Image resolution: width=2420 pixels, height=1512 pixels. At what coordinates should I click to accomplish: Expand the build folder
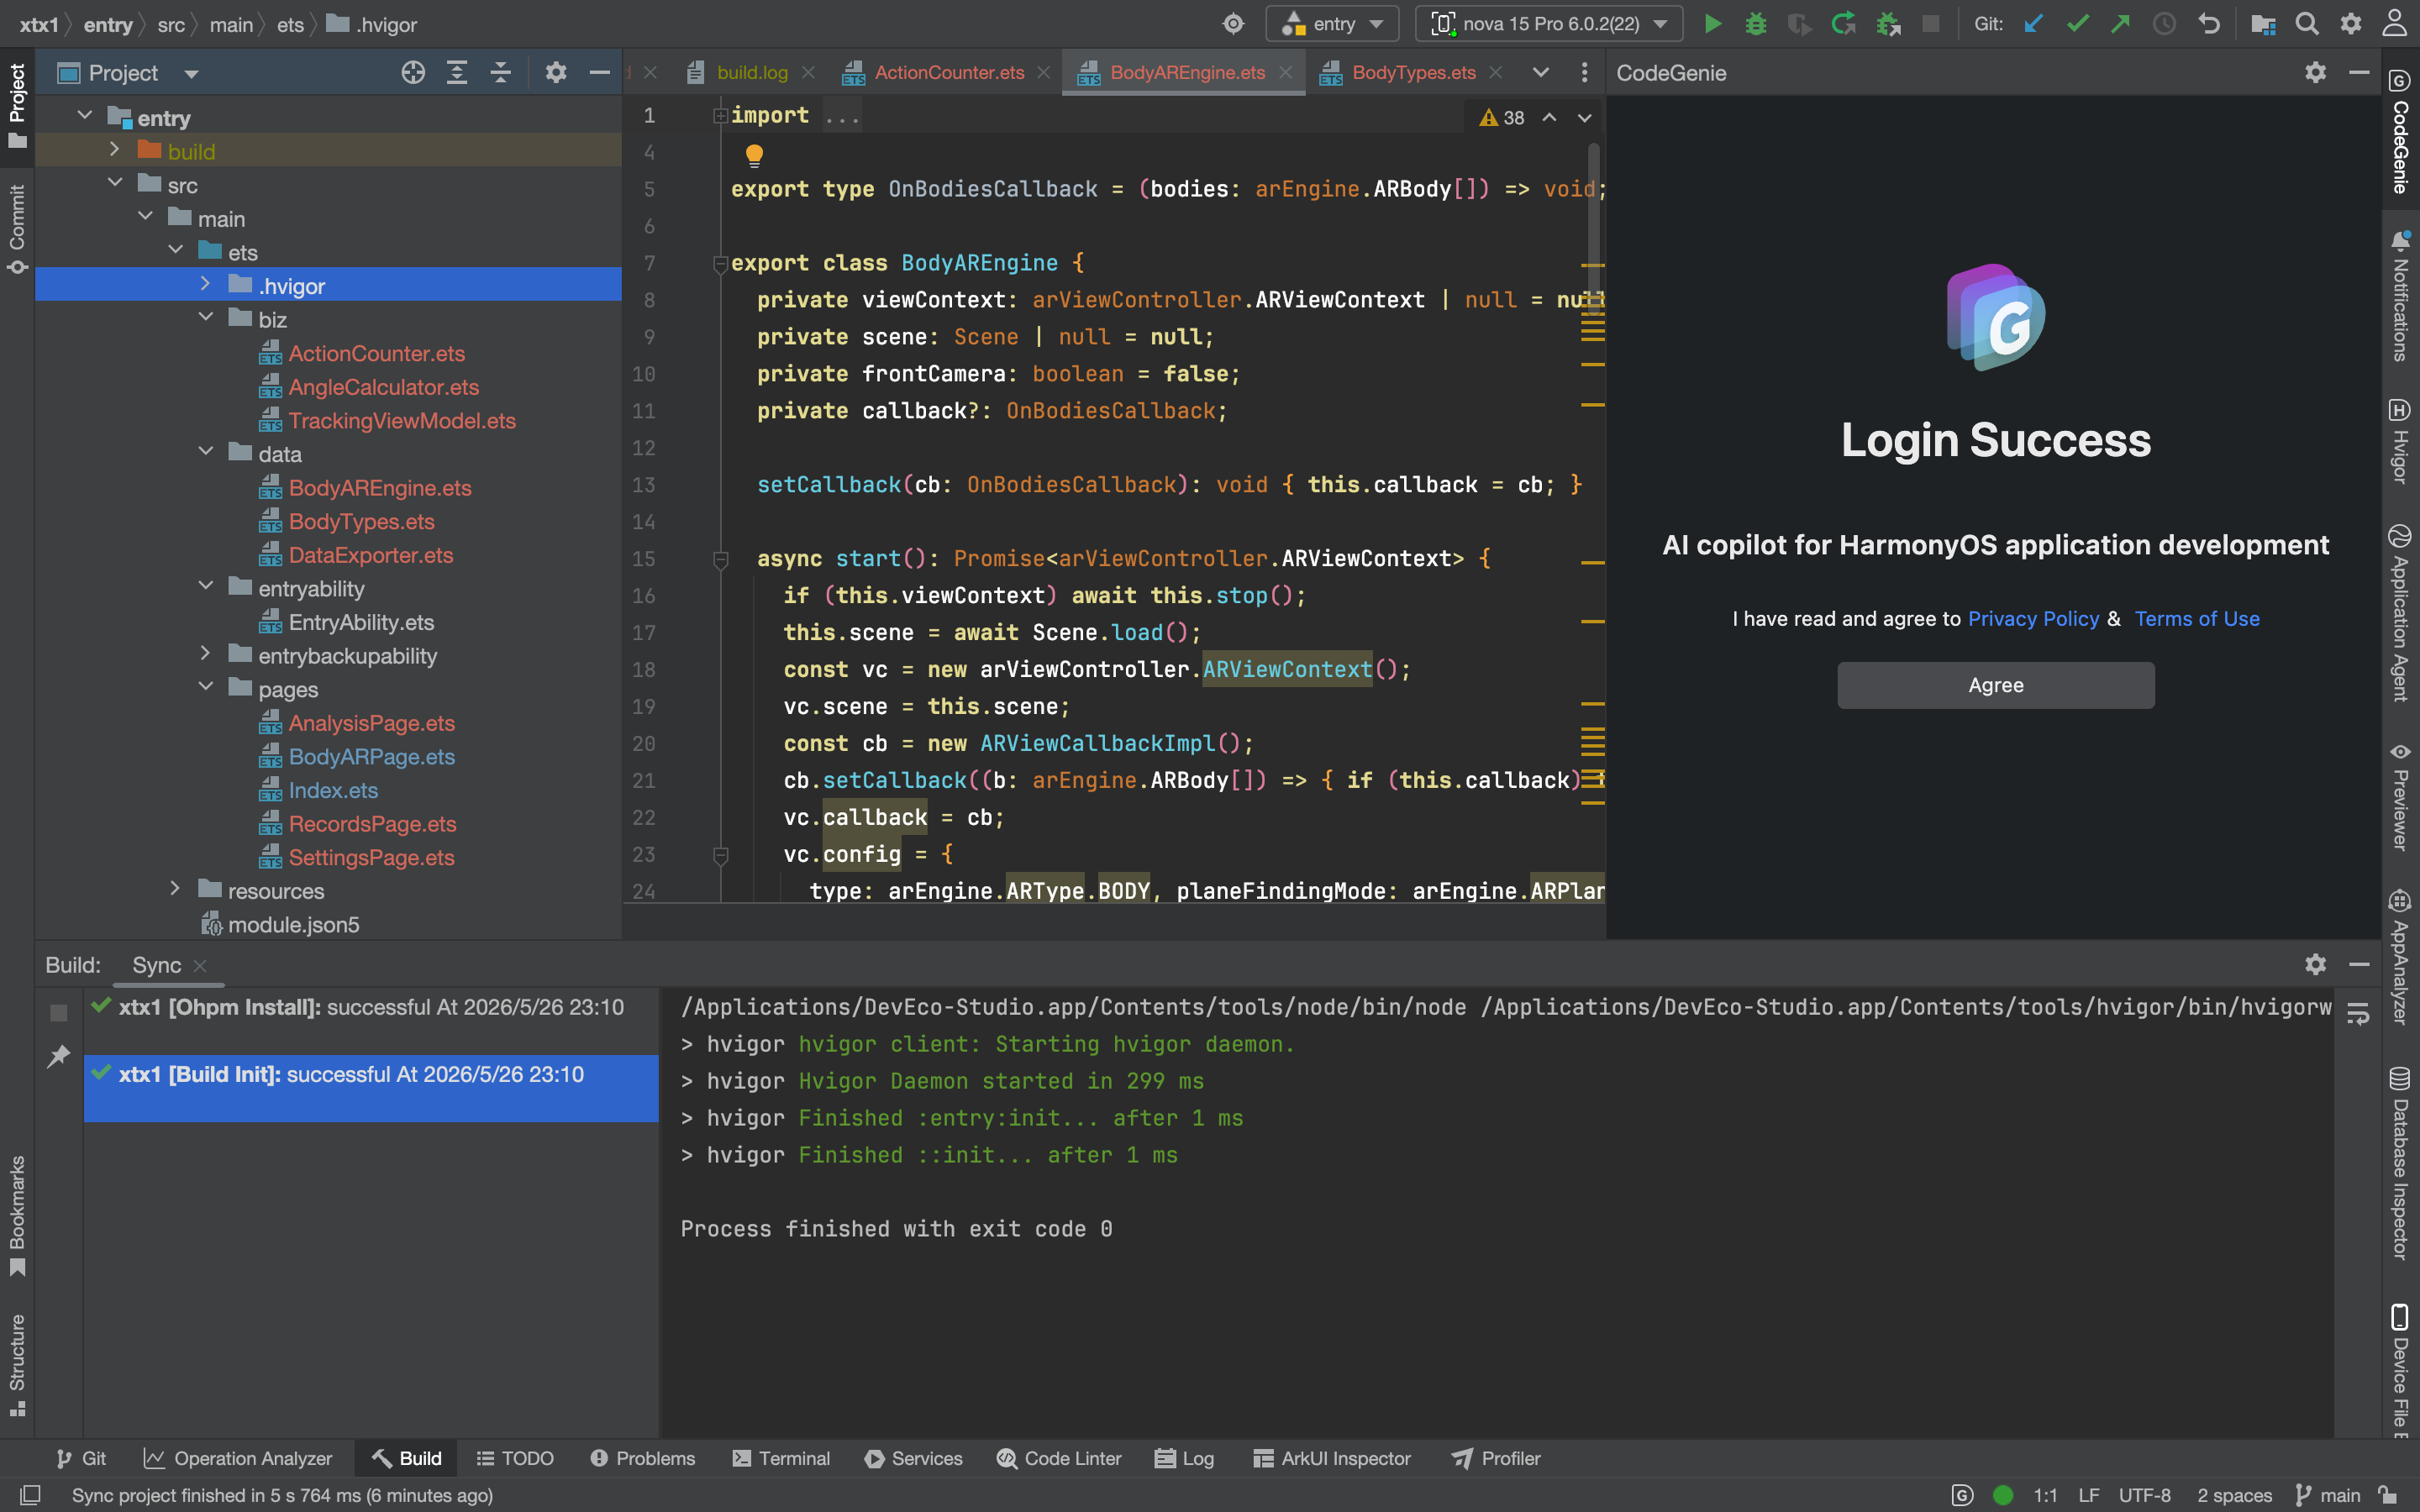click(x=115, y=150)
